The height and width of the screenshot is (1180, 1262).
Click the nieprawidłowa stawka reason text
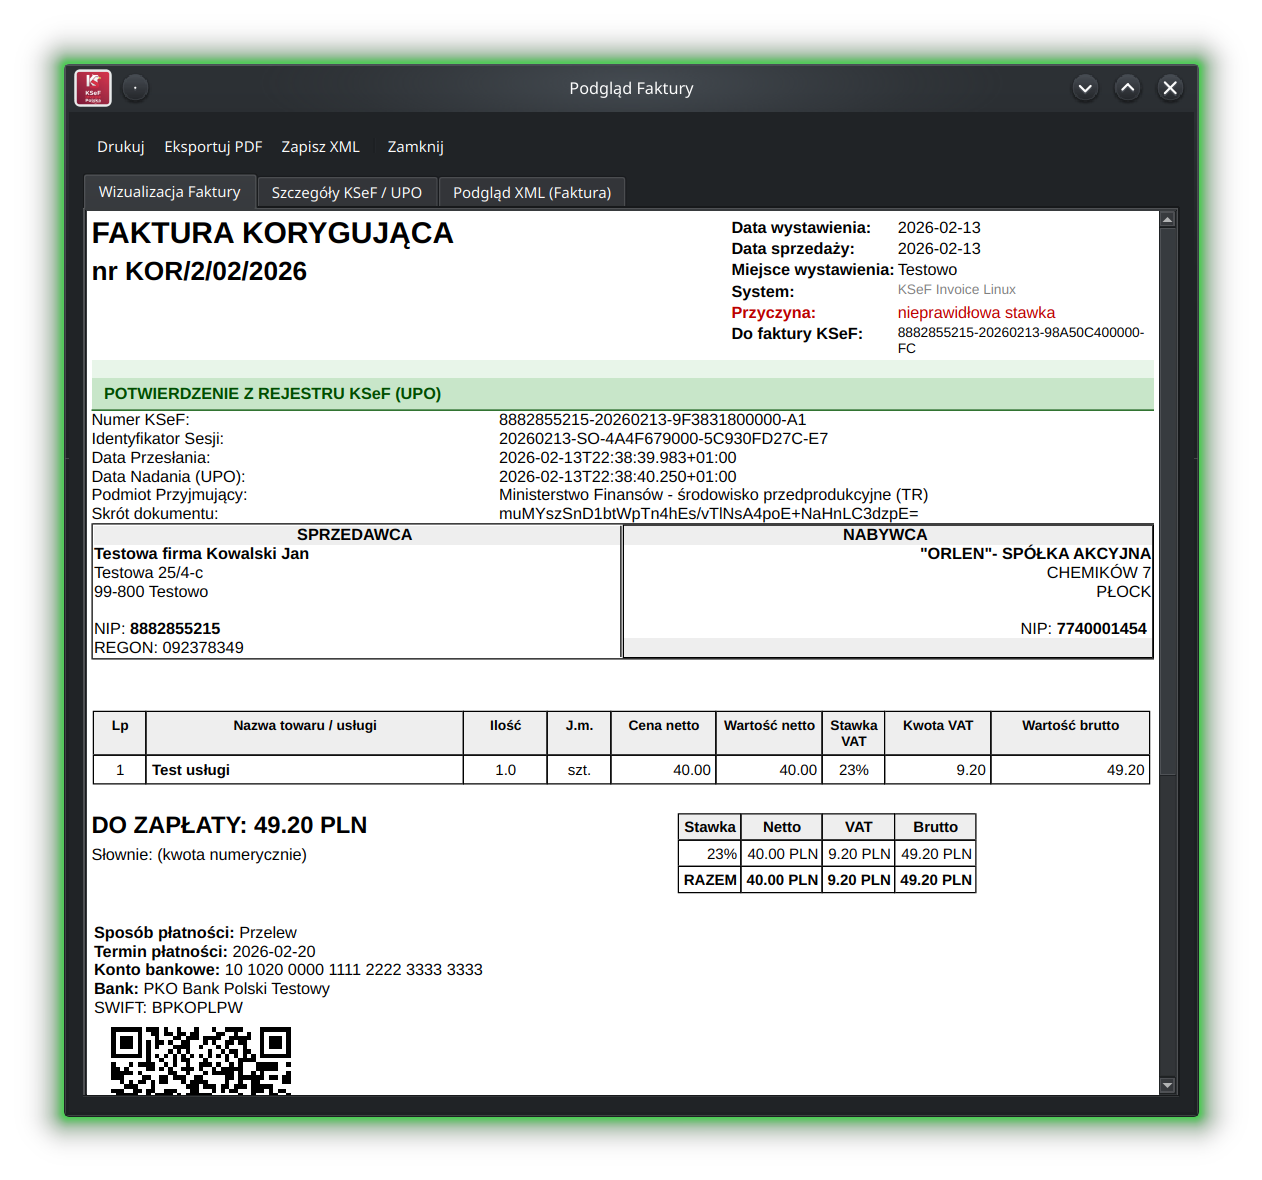coord(976,312)
